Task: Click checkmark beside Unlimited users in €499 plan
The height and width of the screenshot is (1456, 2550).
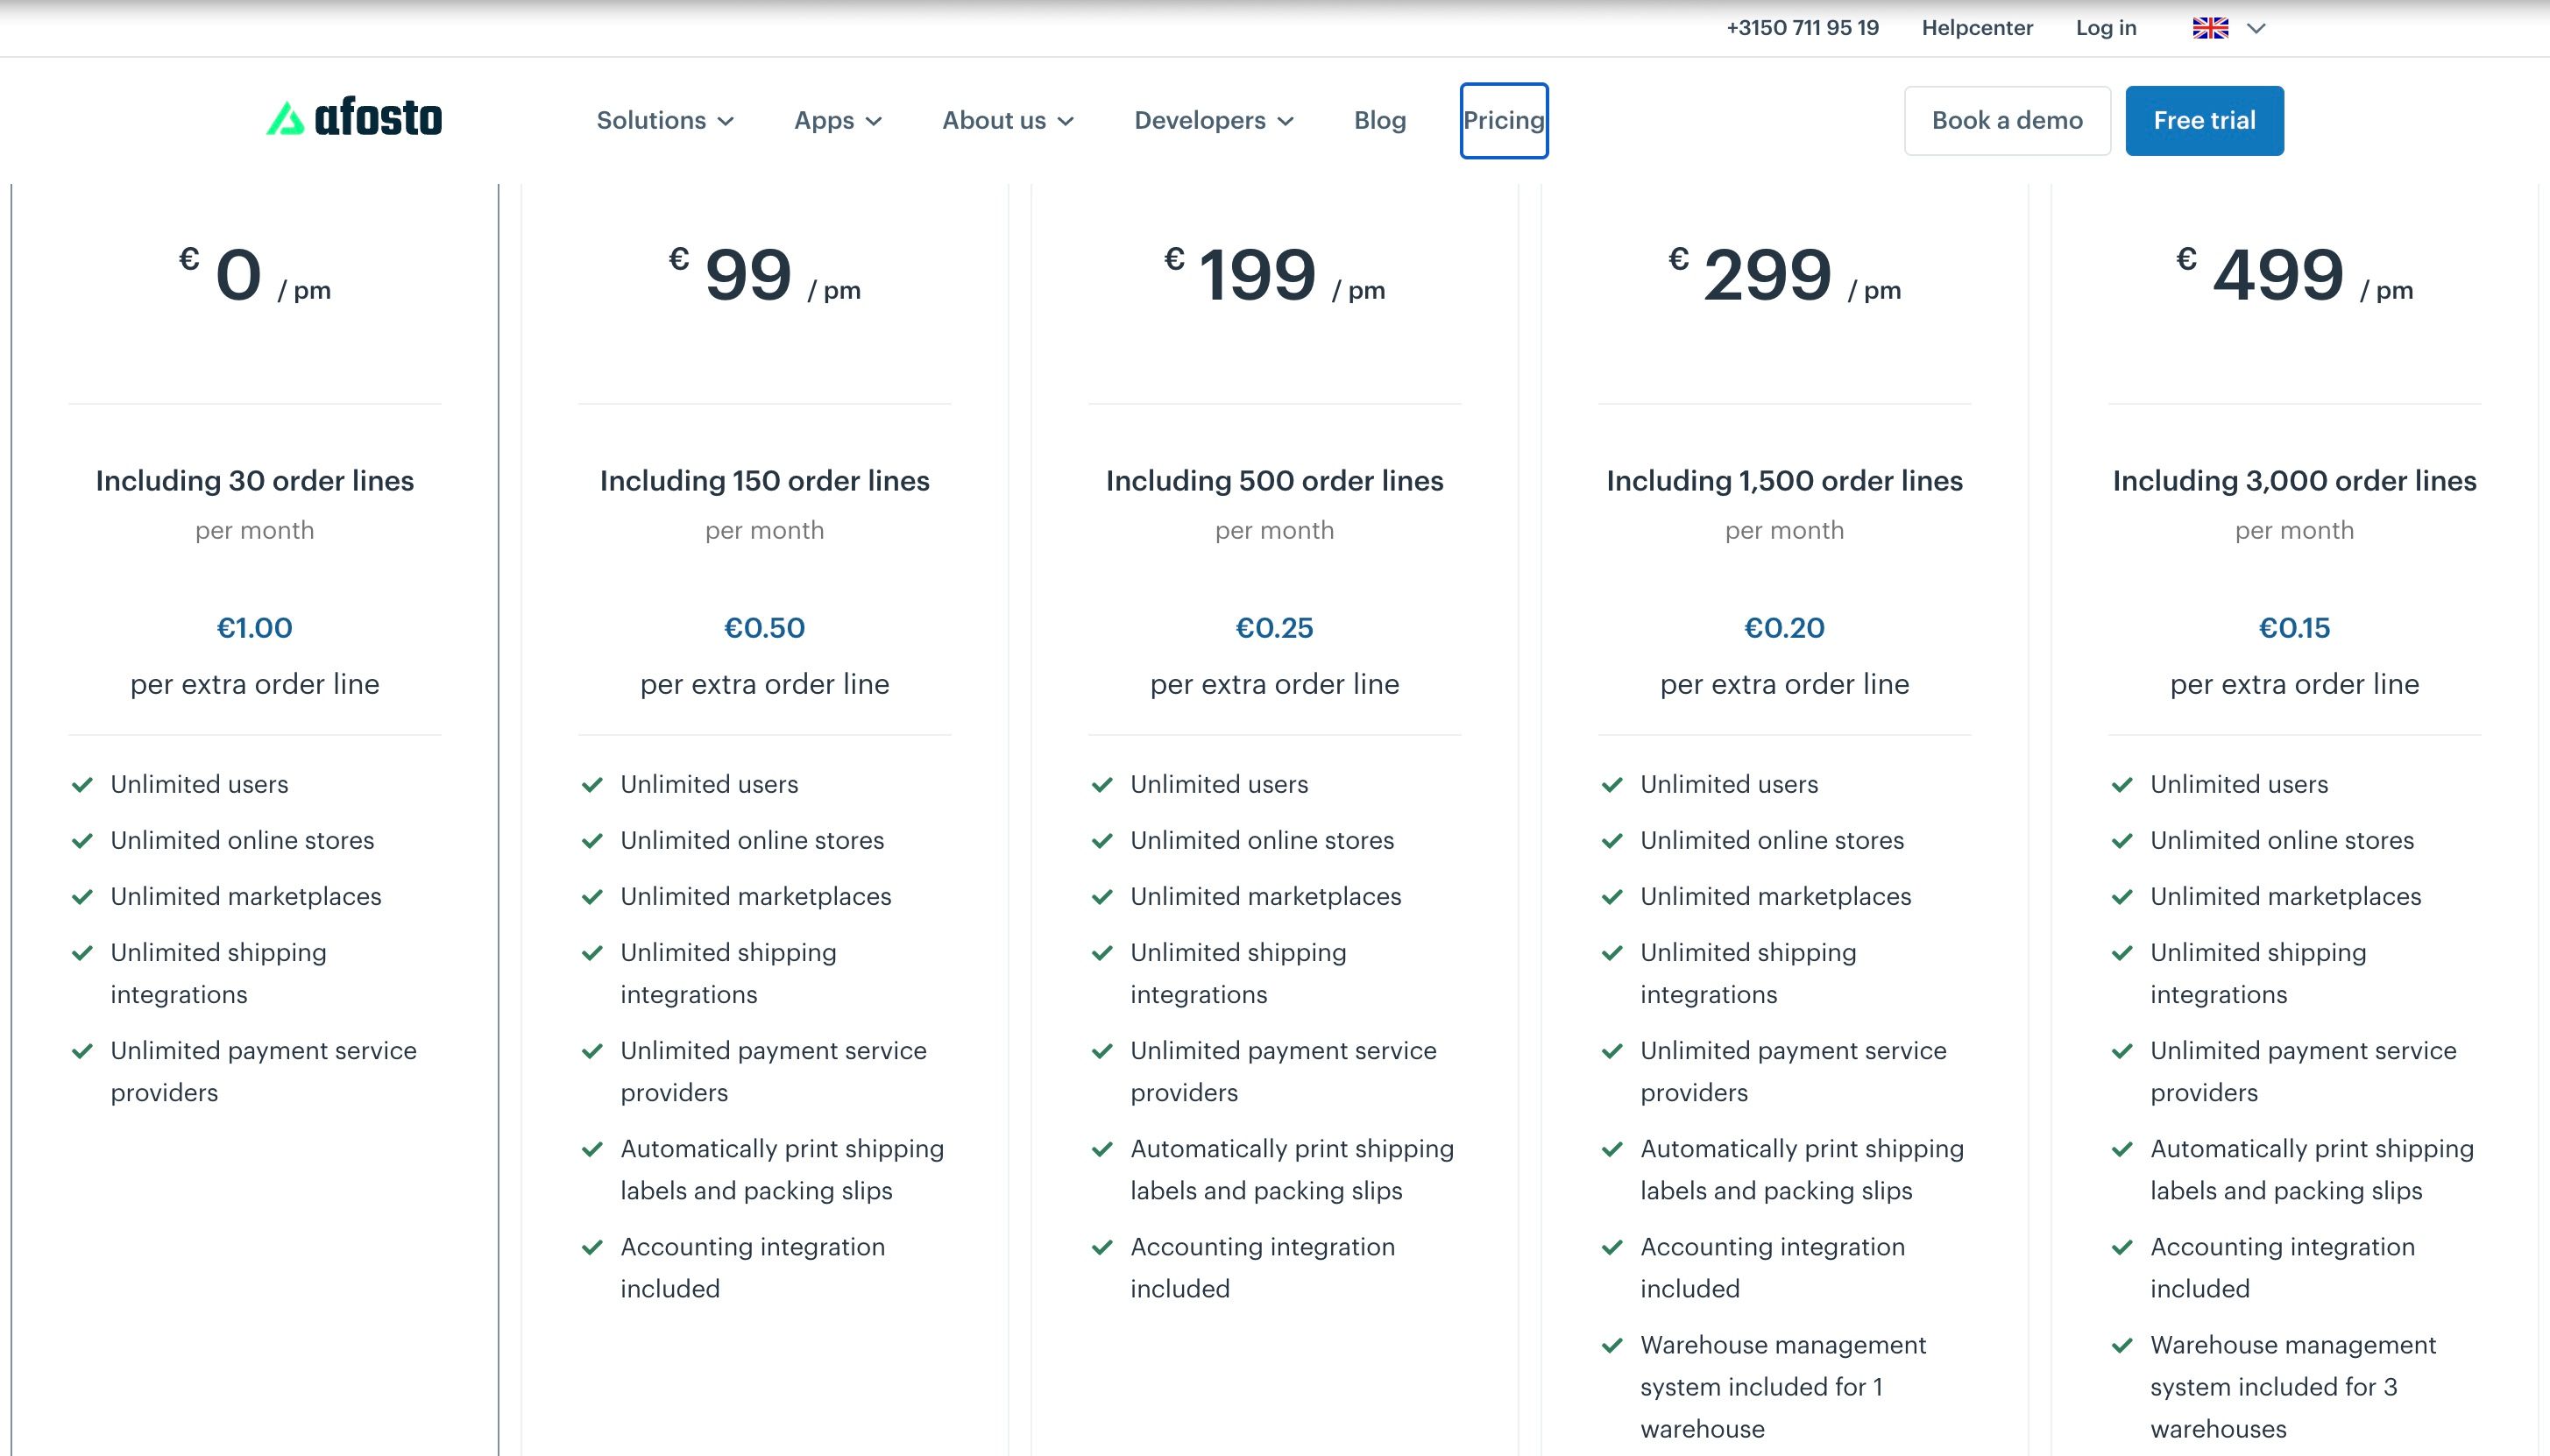Action: pos(2123,785)
